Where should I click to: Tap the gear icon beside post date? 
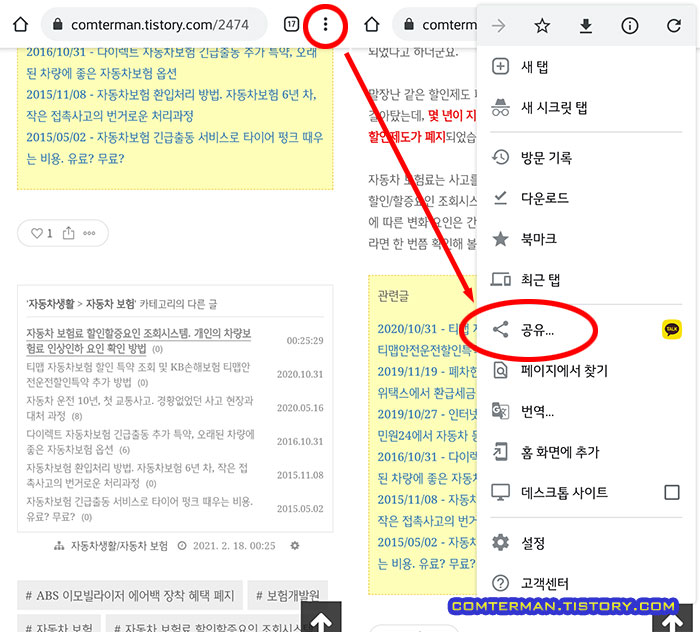(295, 545)
